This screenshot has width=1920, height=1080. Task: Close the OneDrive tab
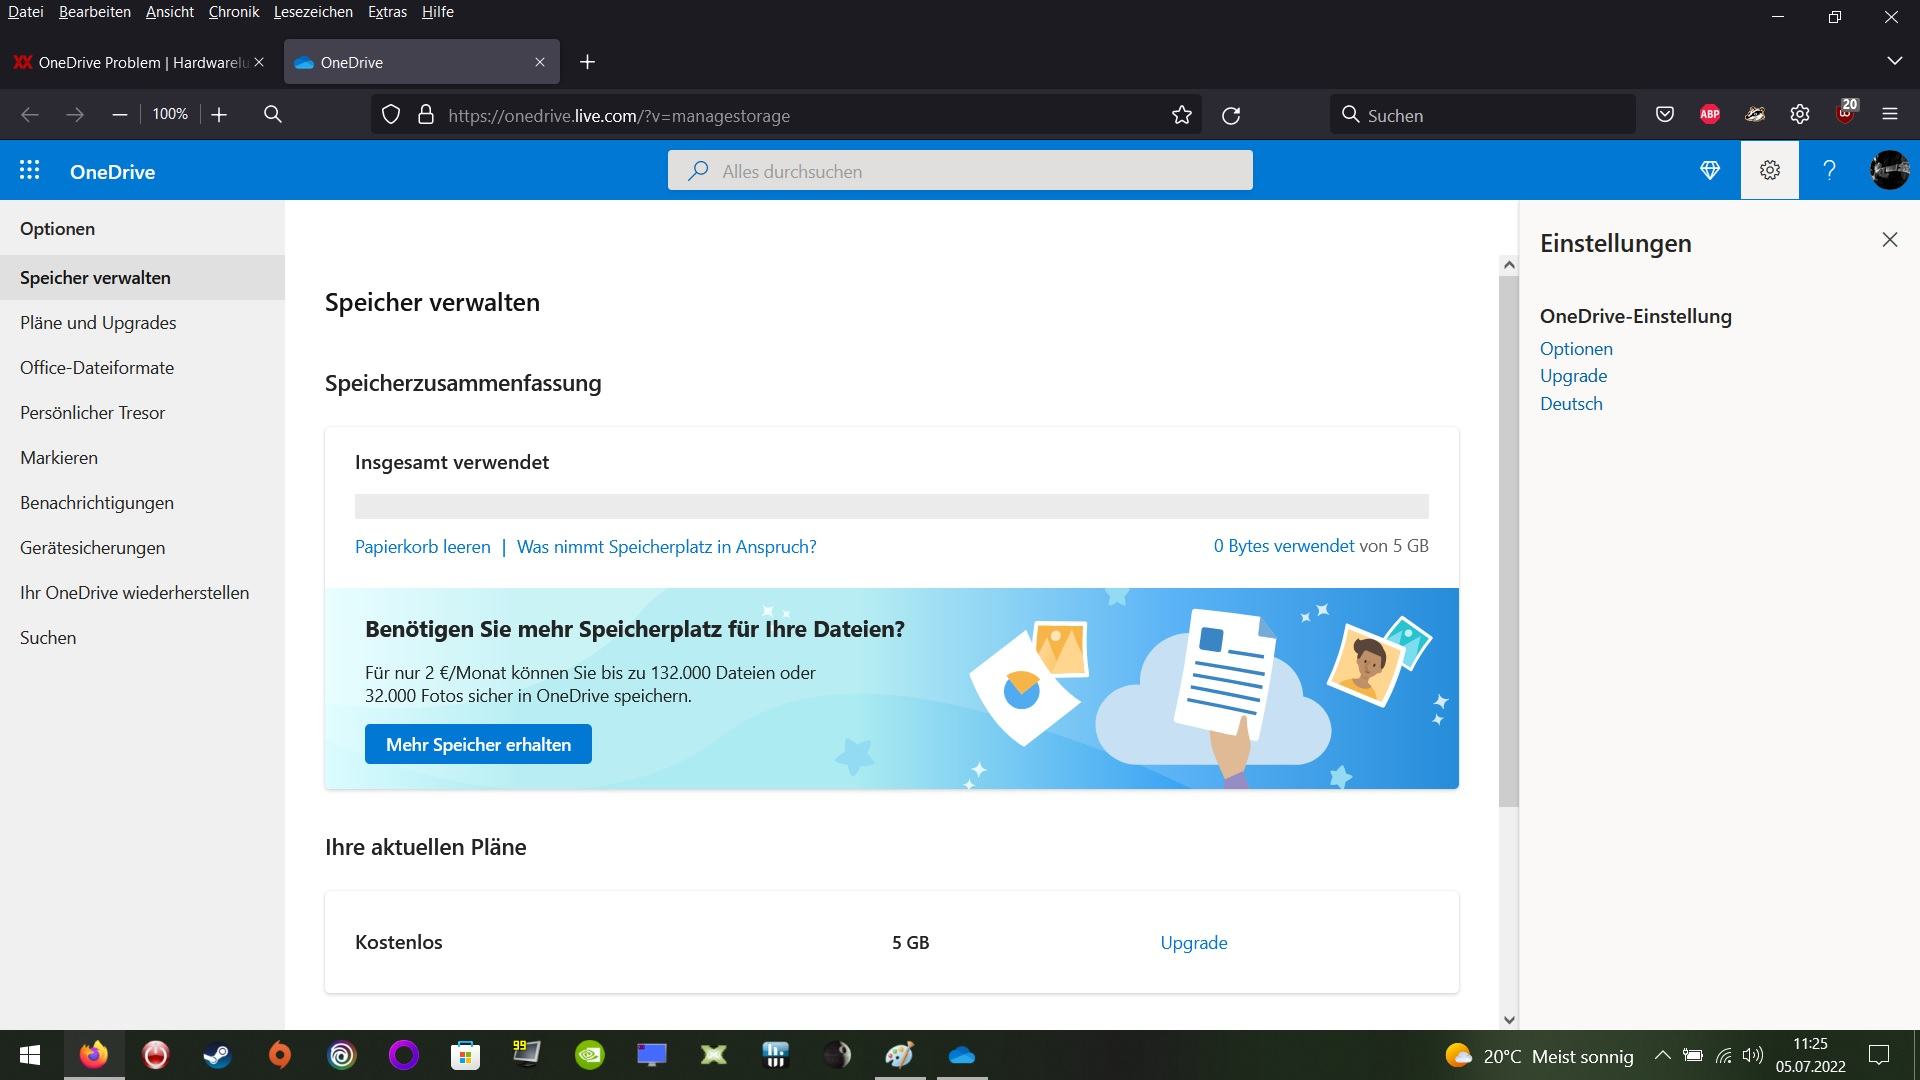pyautogui.click(x=540, y=62)
